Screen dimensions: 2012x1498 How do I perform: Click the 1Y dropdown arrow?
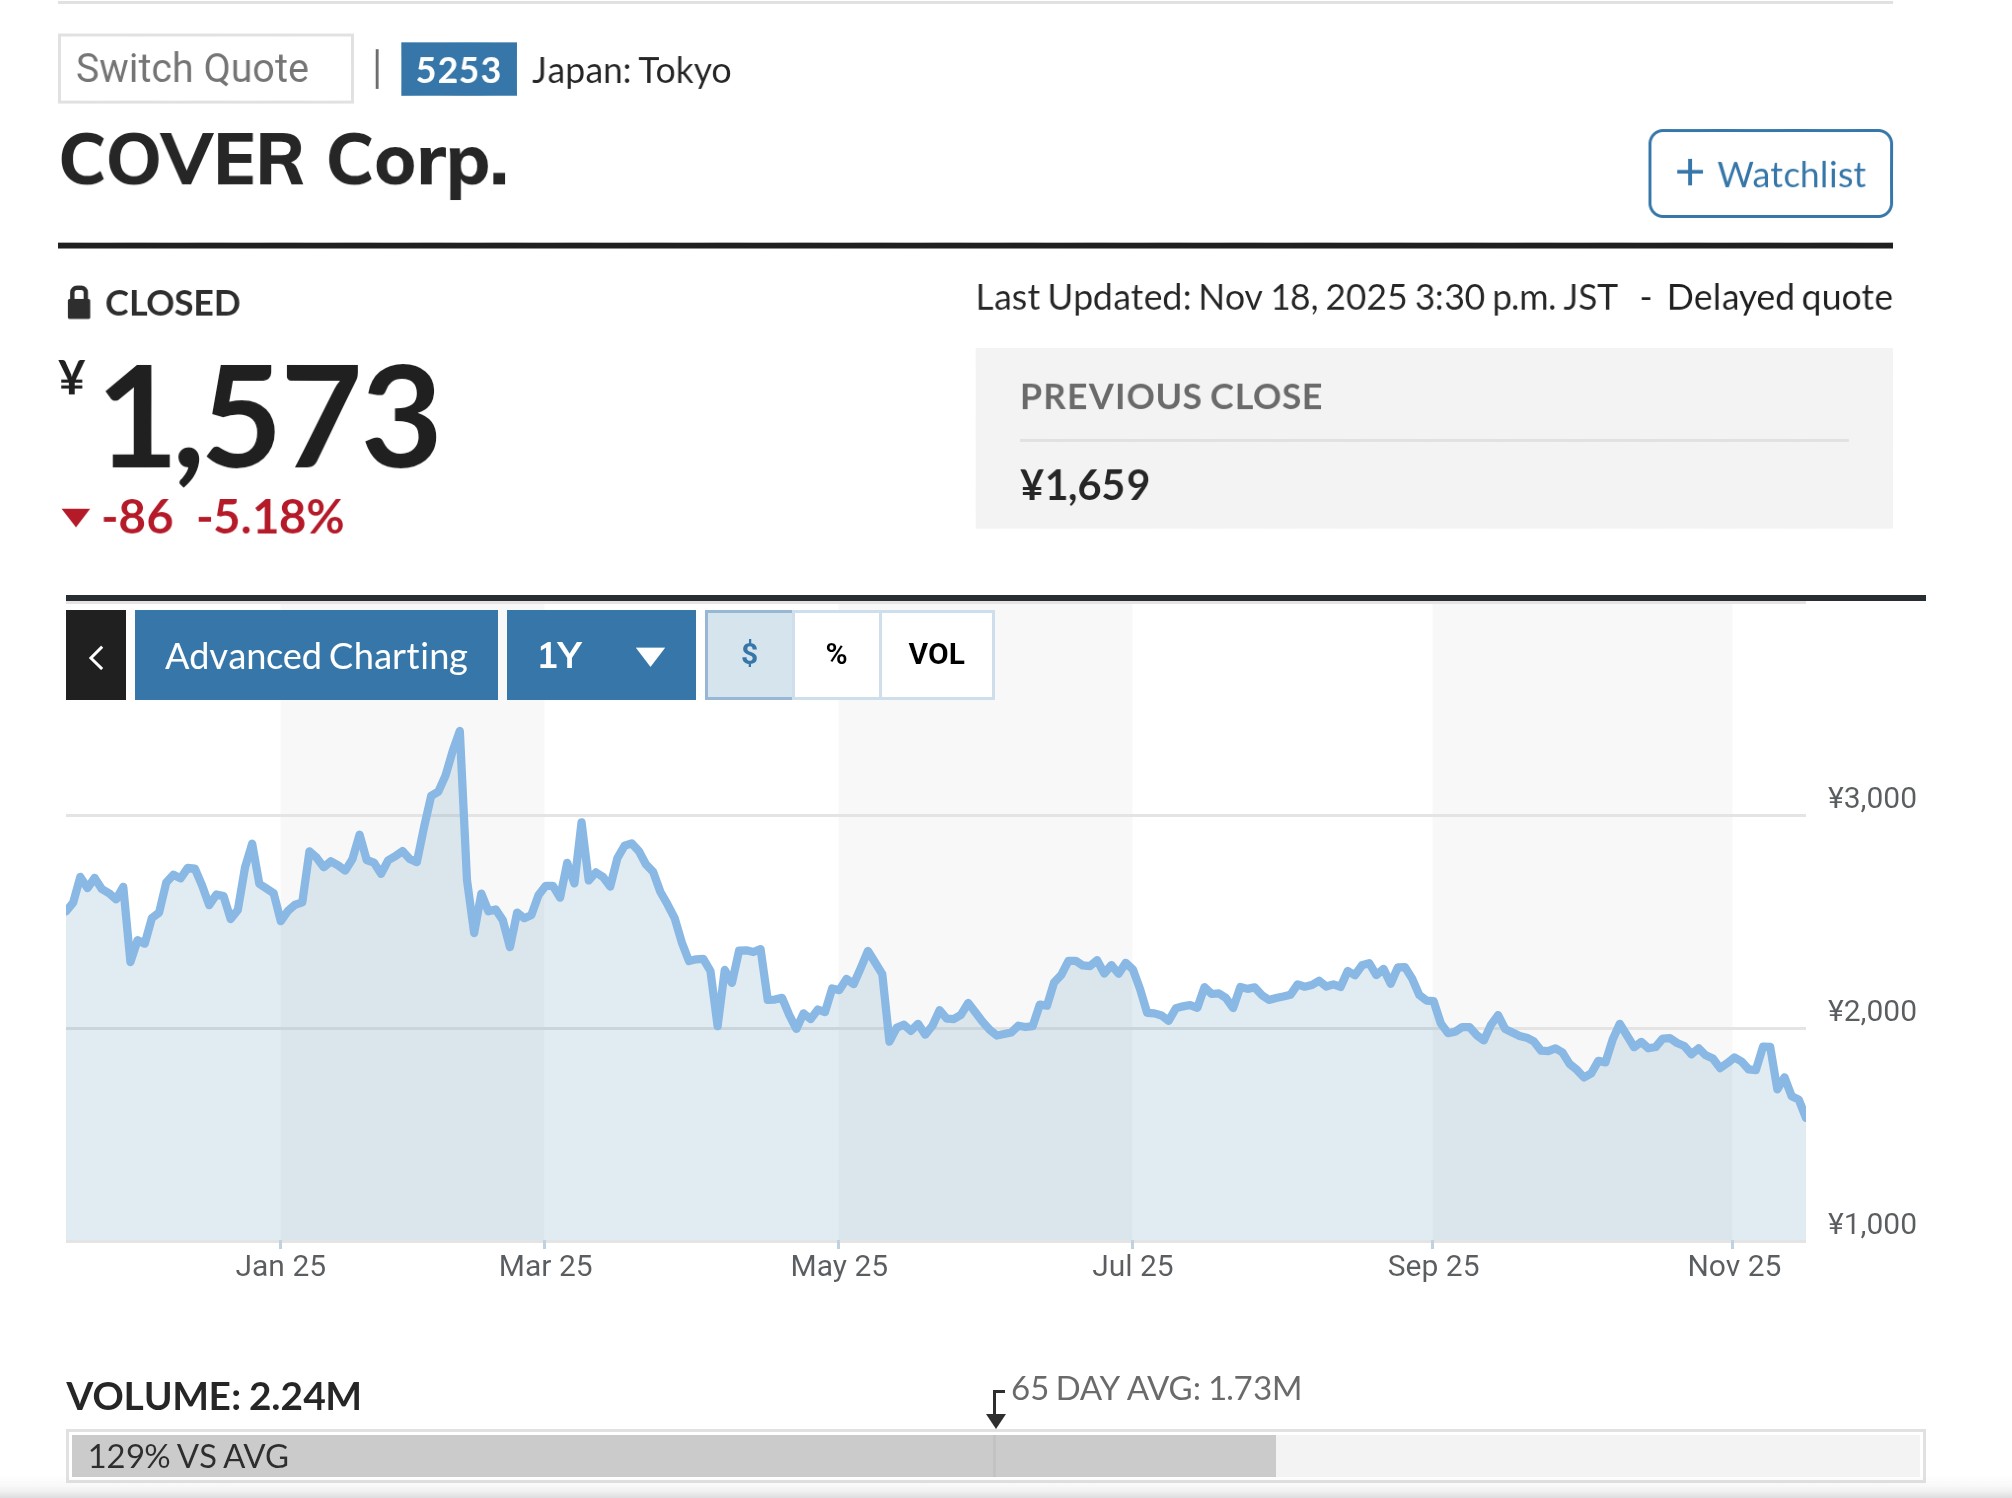pos(650,656)
